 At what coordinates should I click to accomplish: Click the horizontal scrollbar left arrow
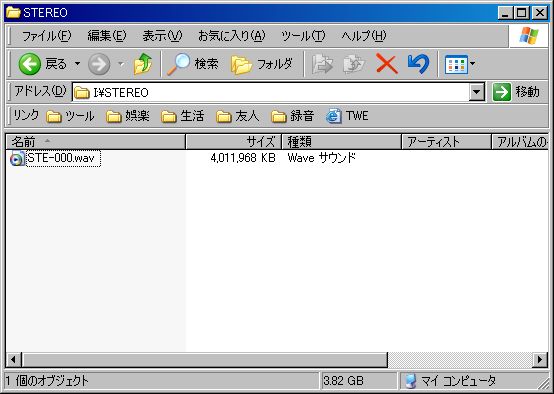pyautogui.click(x=13, y=360)
